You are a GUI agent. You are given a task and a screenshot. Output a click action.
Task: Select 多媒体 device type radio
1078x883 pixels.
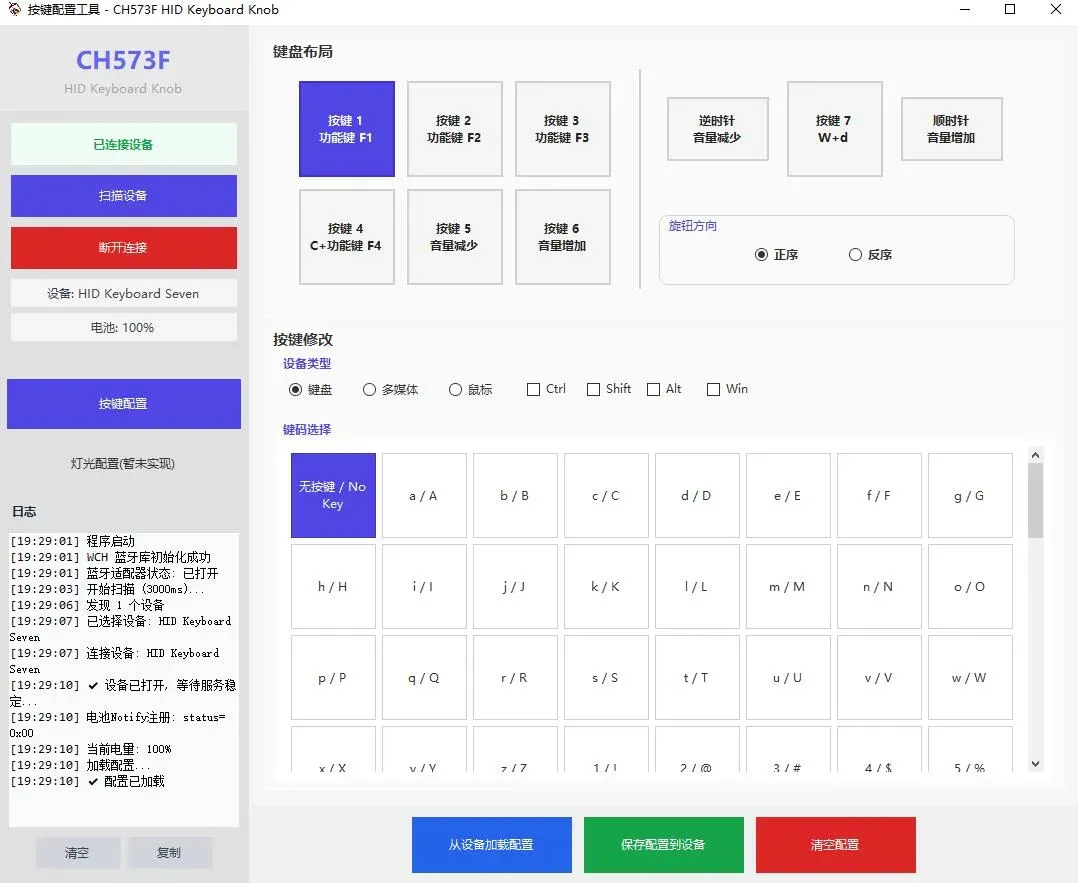pyautogui.click(x=390, y=390)
